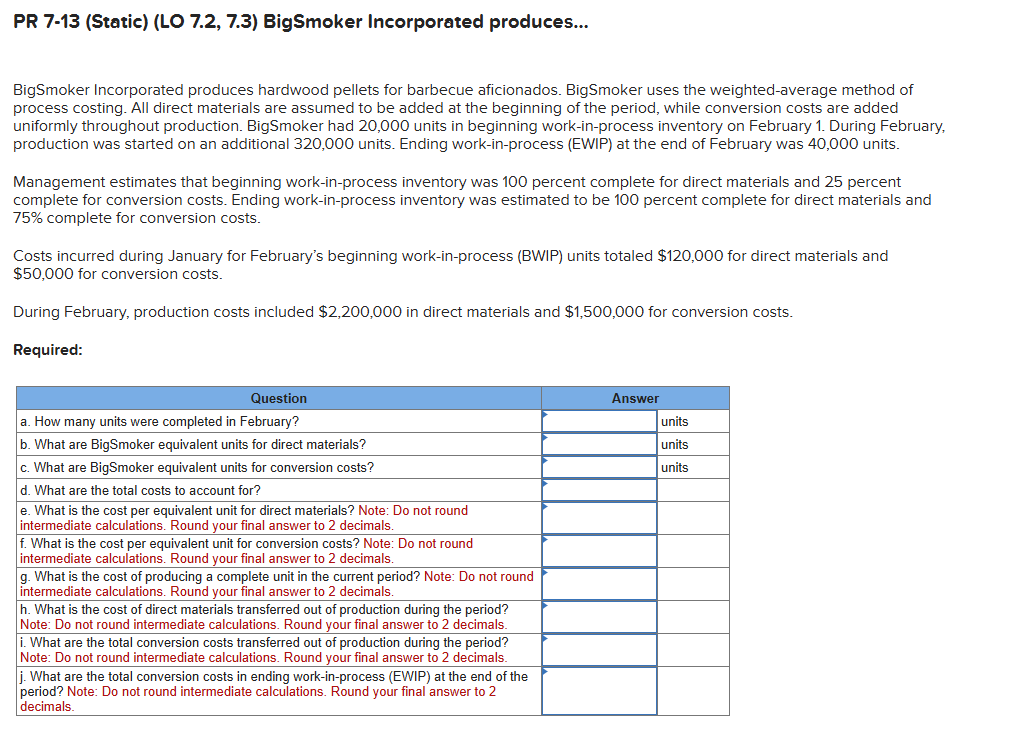Click the hint flag beside answer a
This screenshot has height=743, width=1023.
pos(545,415)
